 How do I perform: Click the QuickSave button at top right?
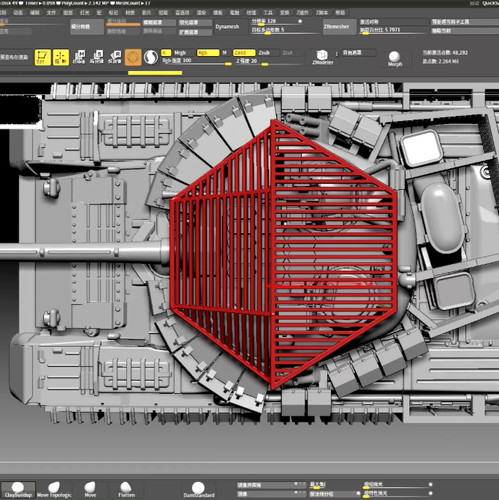(491, 3)
